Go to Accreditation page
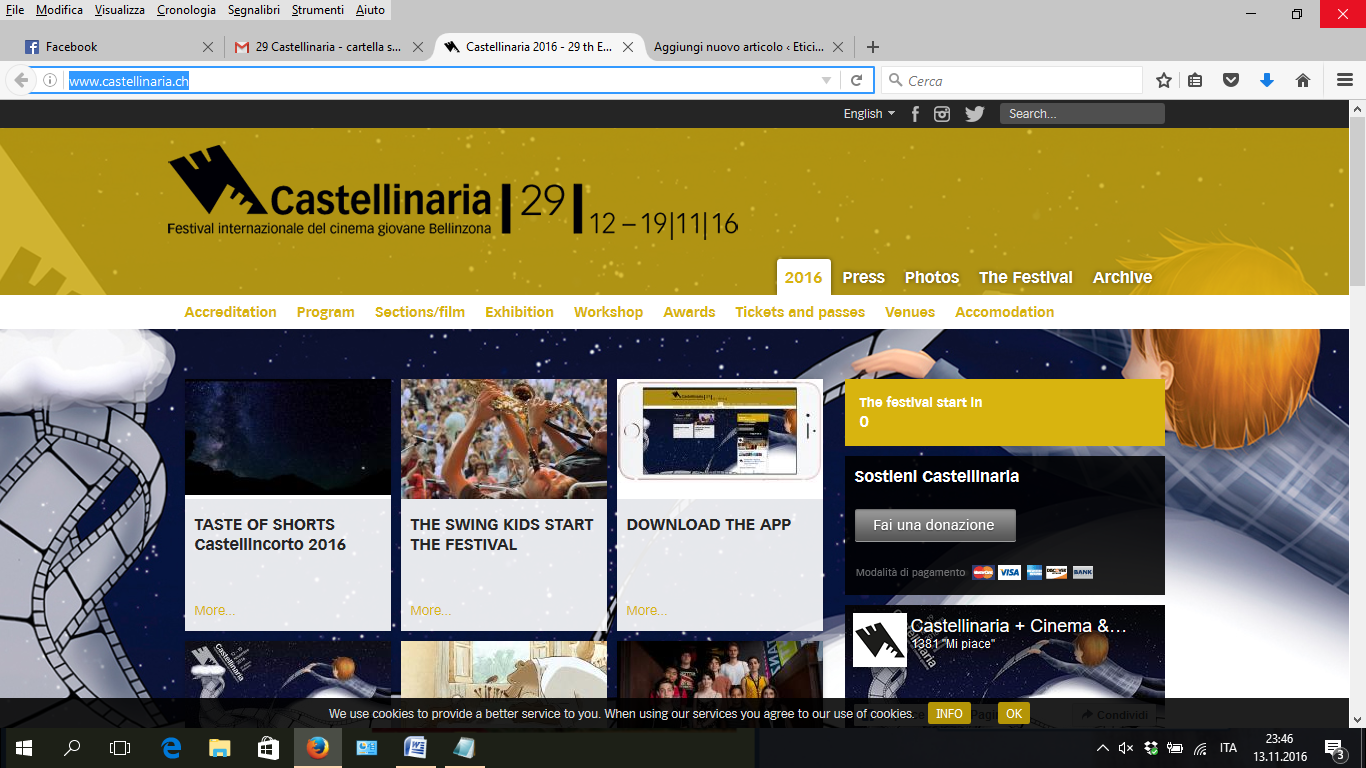This screenshot has height=768, width=1366. point(230,312)
